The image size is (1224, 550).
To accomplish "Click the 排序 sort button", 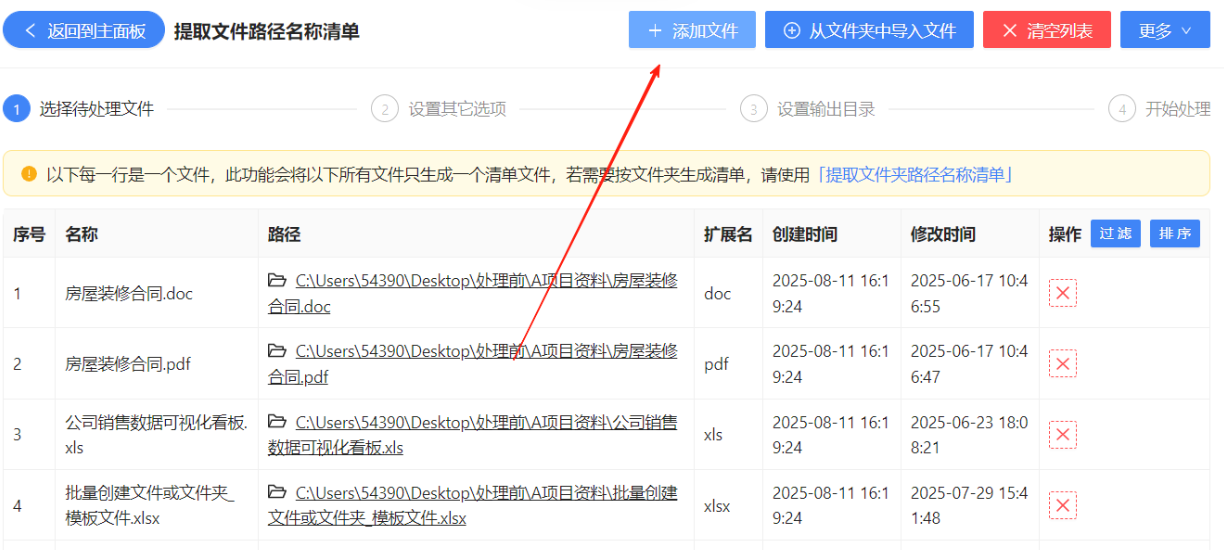I will tap(1175, 234).
